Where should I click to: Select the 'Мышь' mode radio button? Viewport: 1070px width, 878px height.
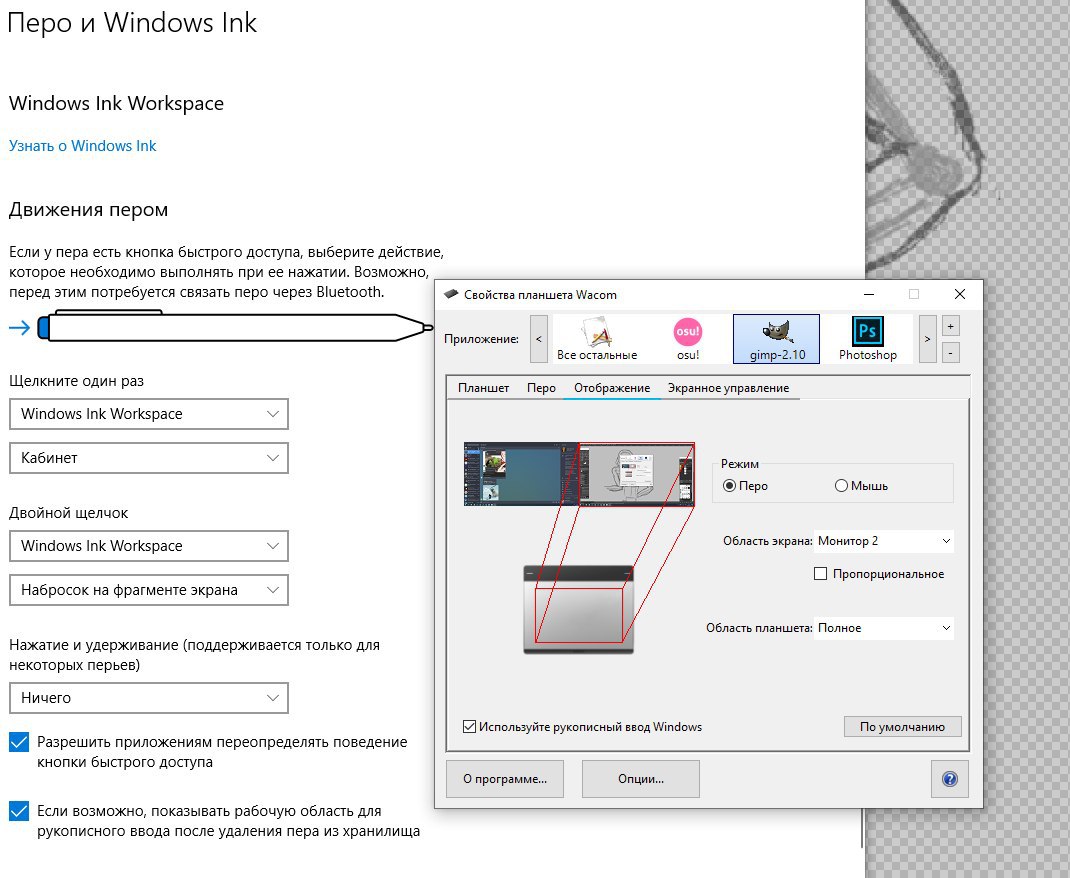(841, 486)
